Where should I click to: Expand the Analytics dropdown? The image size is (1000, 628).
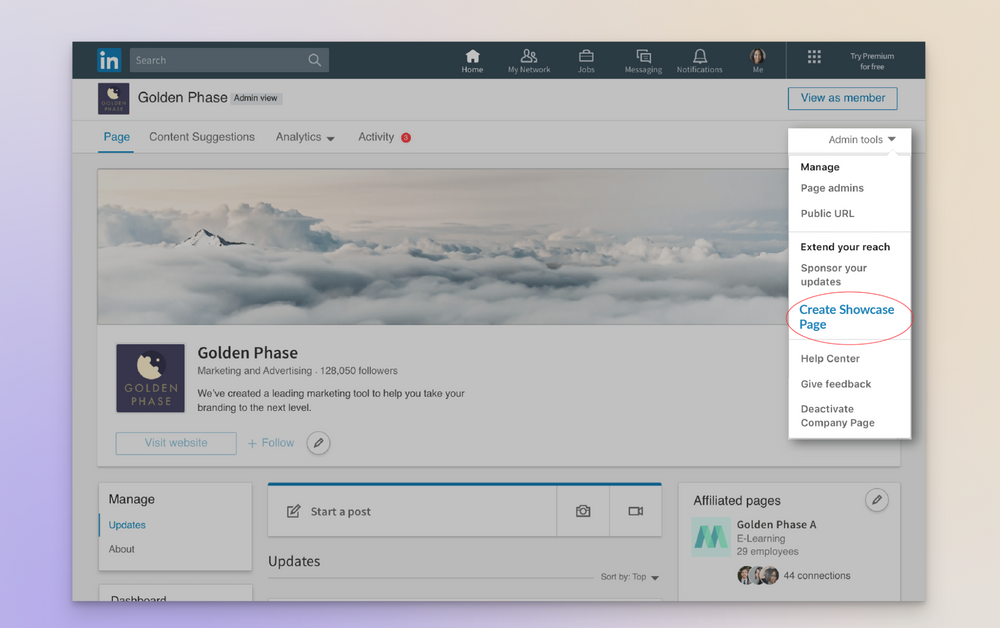305,137
